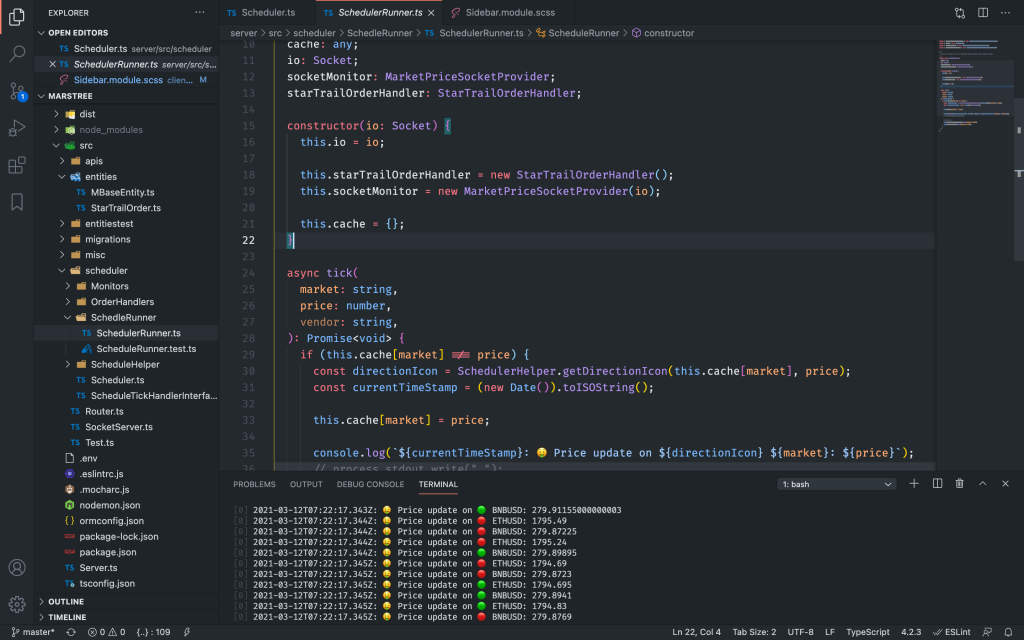Viewport: 1024px width, 640px height.
Task: Switch to the PROBLEMS panel tab
Action: (254, 484)
